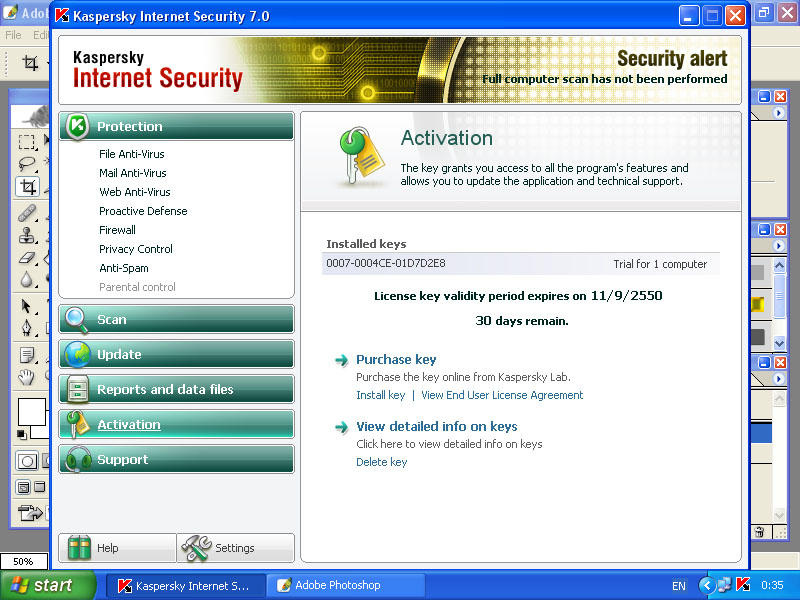Click the network connection tray icon
This screenshot has height=600, width=800.
[725, 585]
